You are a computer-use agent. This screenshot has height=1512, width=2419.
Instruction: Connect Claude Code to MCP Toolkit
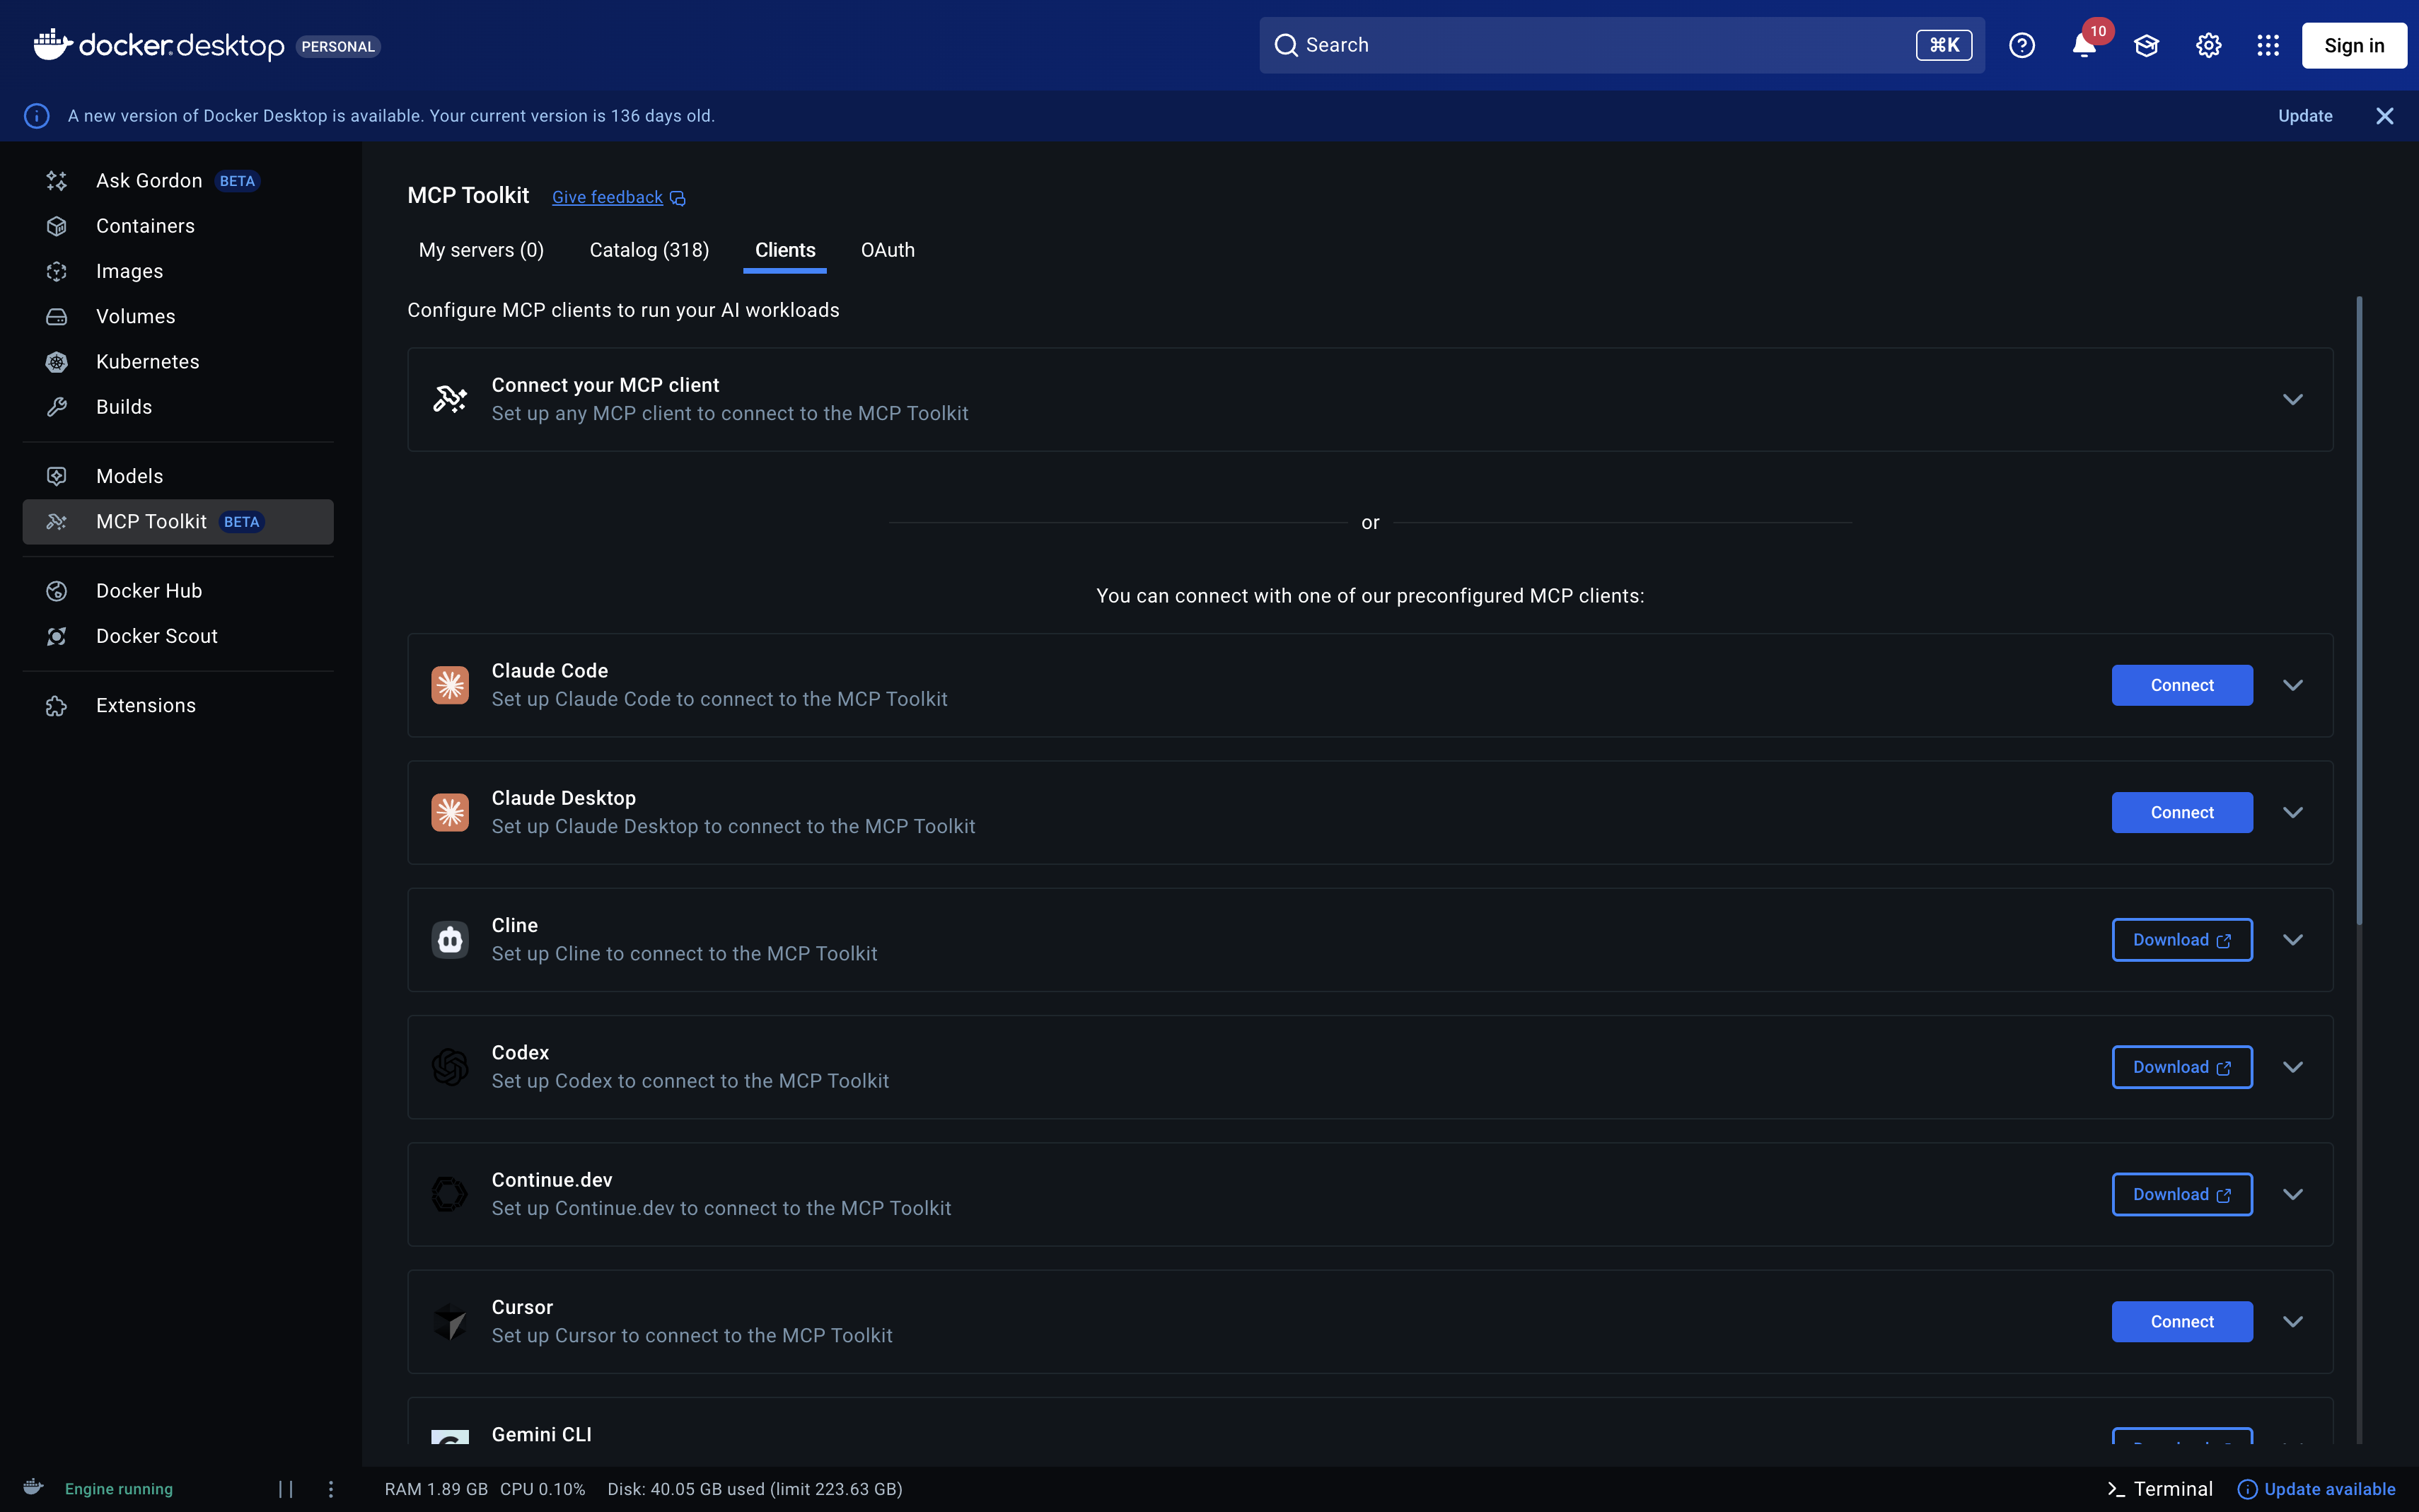tap(2182, 685)
